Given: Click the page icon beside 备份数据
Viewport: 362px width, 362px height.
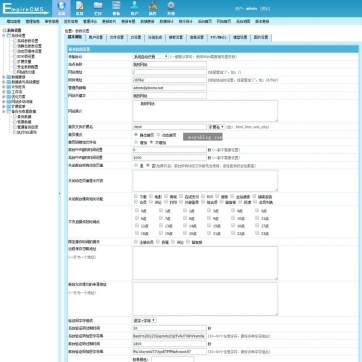Looking at the screenshot, I should (15, 117).
